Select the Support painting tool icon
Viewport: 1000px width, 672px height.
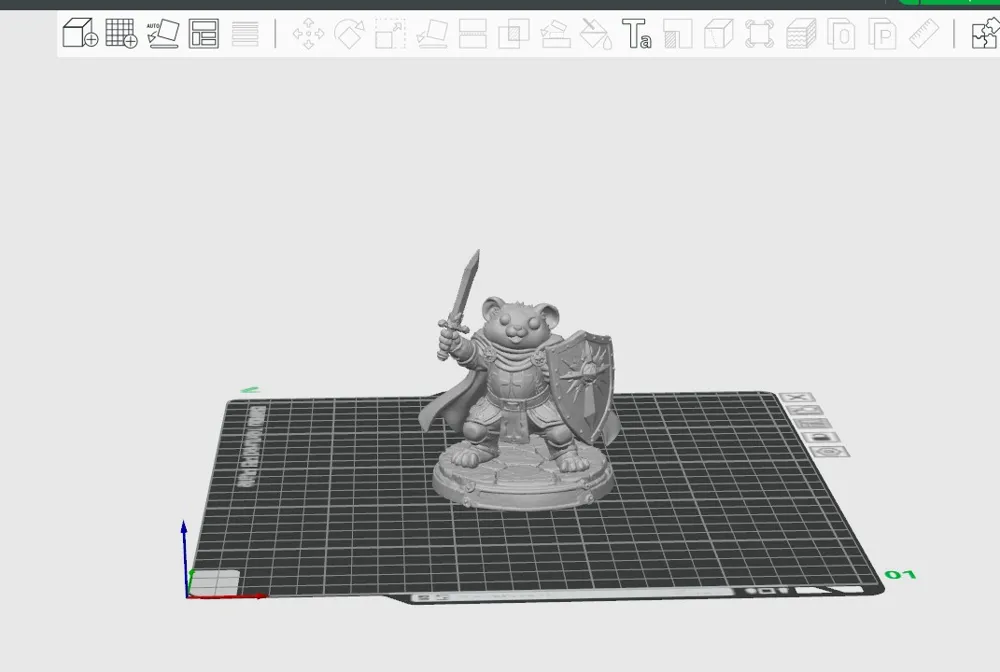(555, 33)
